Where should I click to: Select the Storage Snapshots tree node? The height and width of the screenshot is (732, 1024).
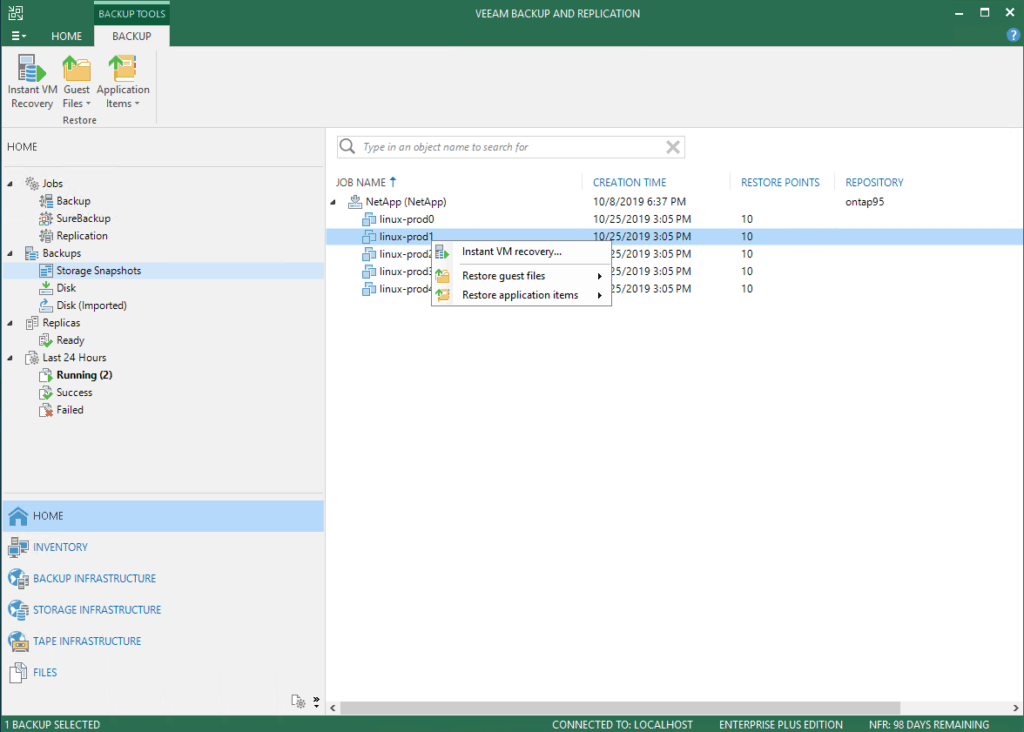click(98, 271)
